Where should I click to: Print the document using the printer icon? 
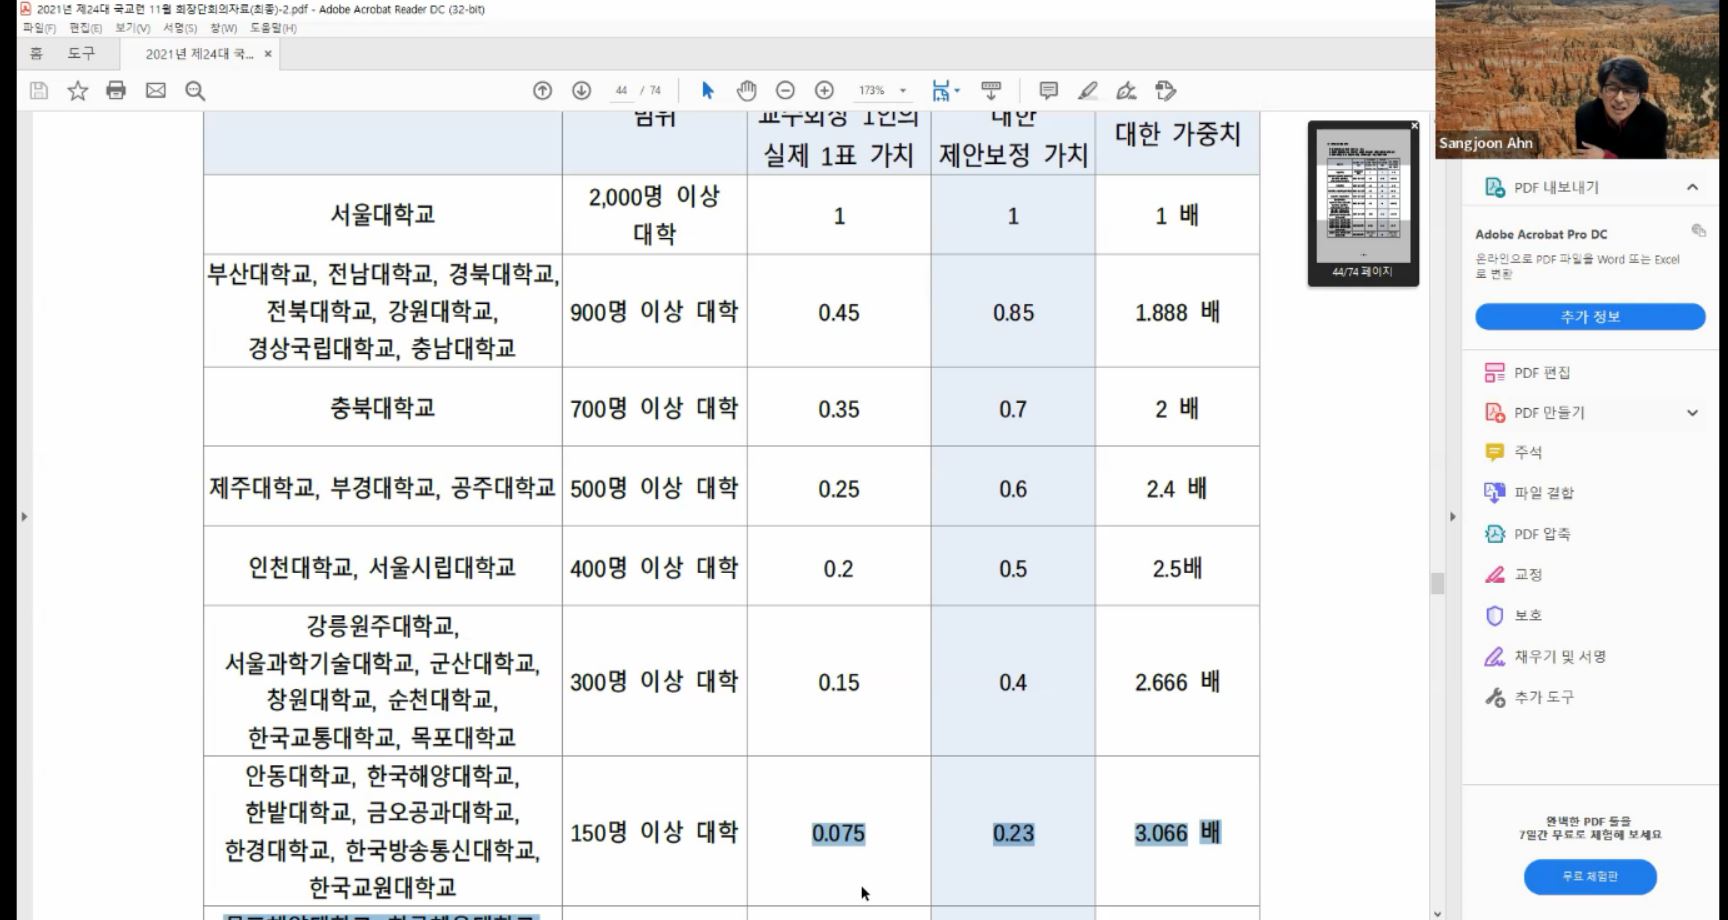point(116,91)
